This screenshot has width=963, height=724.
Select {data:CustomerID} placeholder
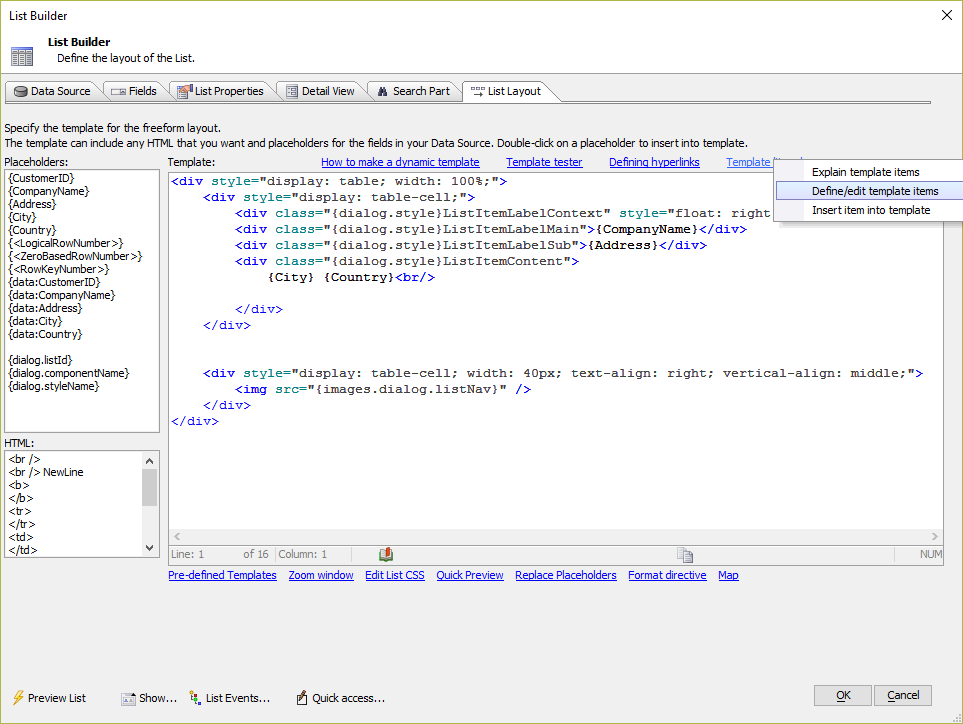[54, 282]
